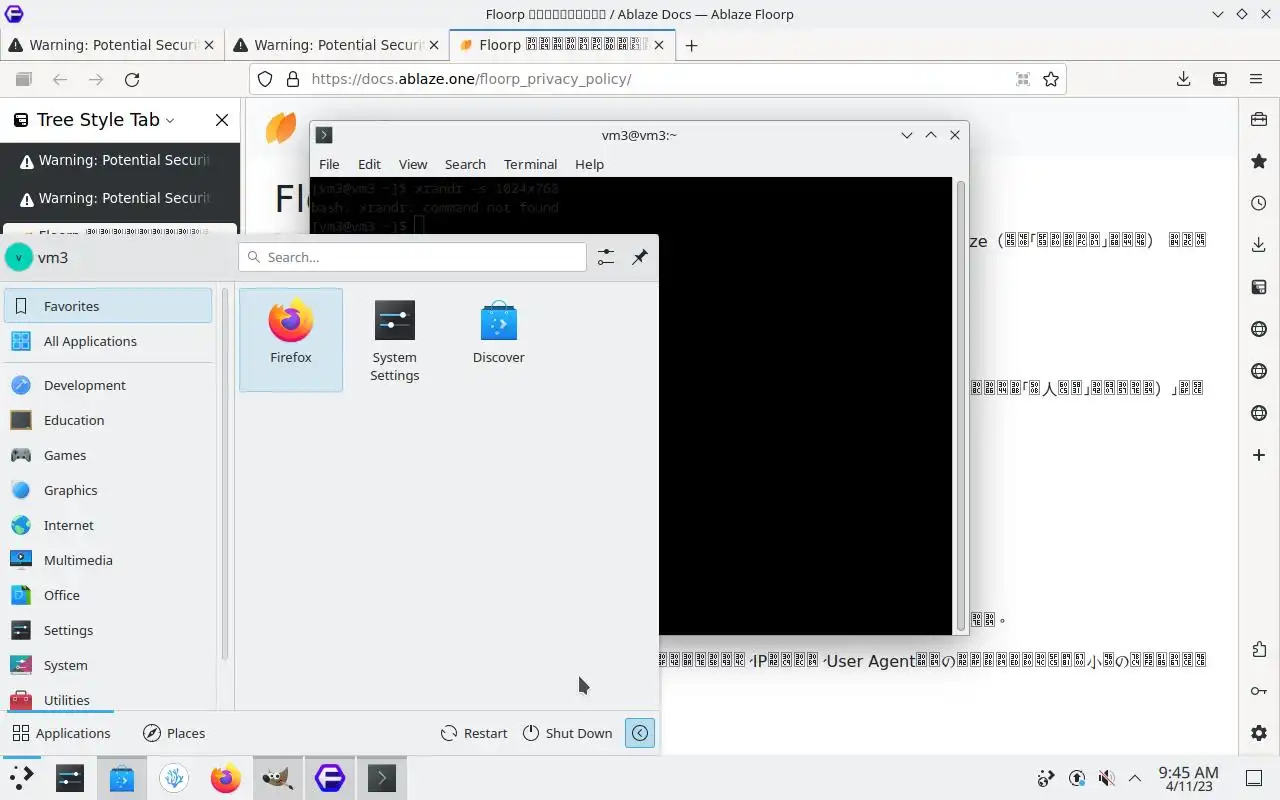
Task: Switch to GIMP in the taskbar
Action: point(278,778)
